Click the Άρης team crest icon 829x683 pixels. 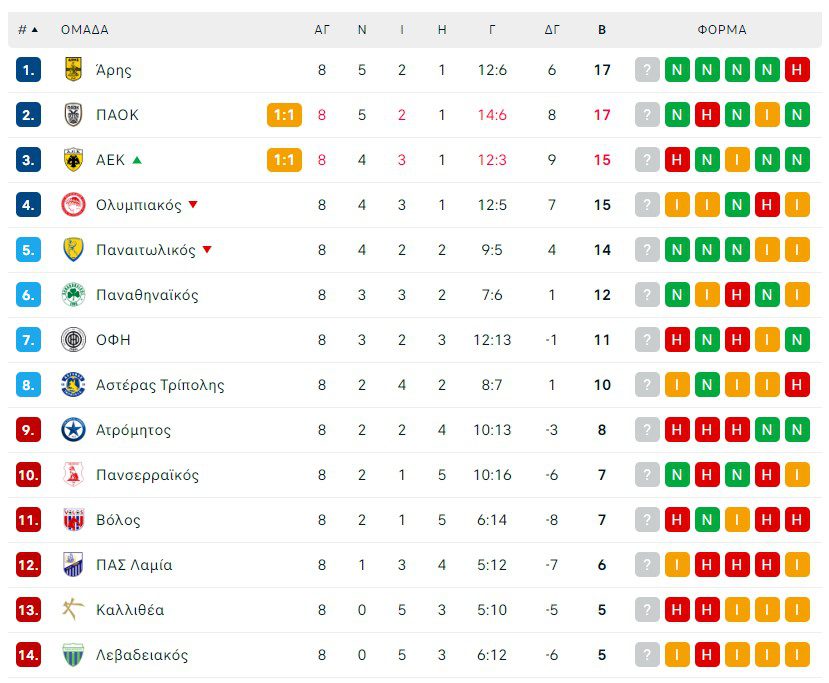click(x=73, y=70)
